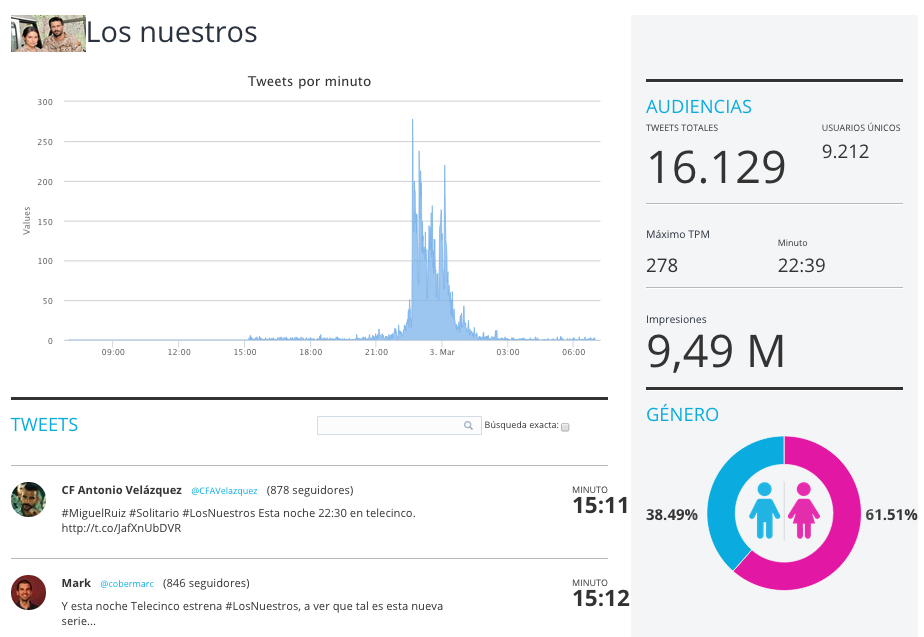The width and height of the screenshot is (924, 637).
Task: Click Mark's tweet about Telecinco estrena
Action: pyautogui.click(x=252, y=613)
